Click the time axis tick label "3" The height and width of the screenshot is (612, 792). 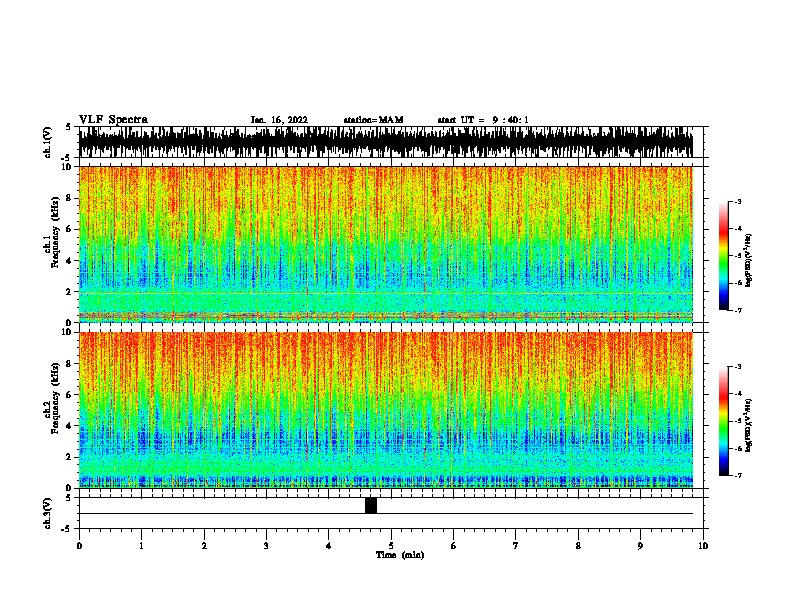[x=266, y=546]
